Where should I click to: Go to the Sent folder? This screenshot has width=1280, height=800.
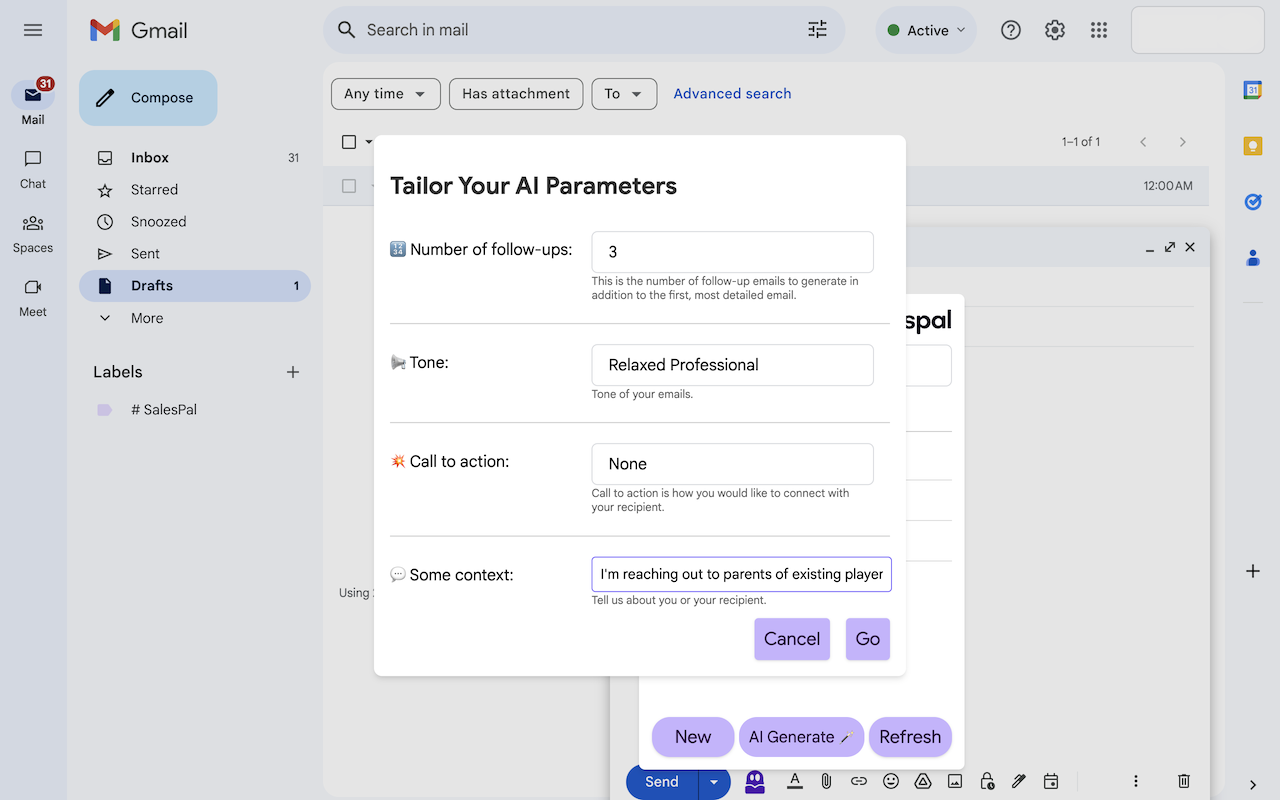(145, 254)
